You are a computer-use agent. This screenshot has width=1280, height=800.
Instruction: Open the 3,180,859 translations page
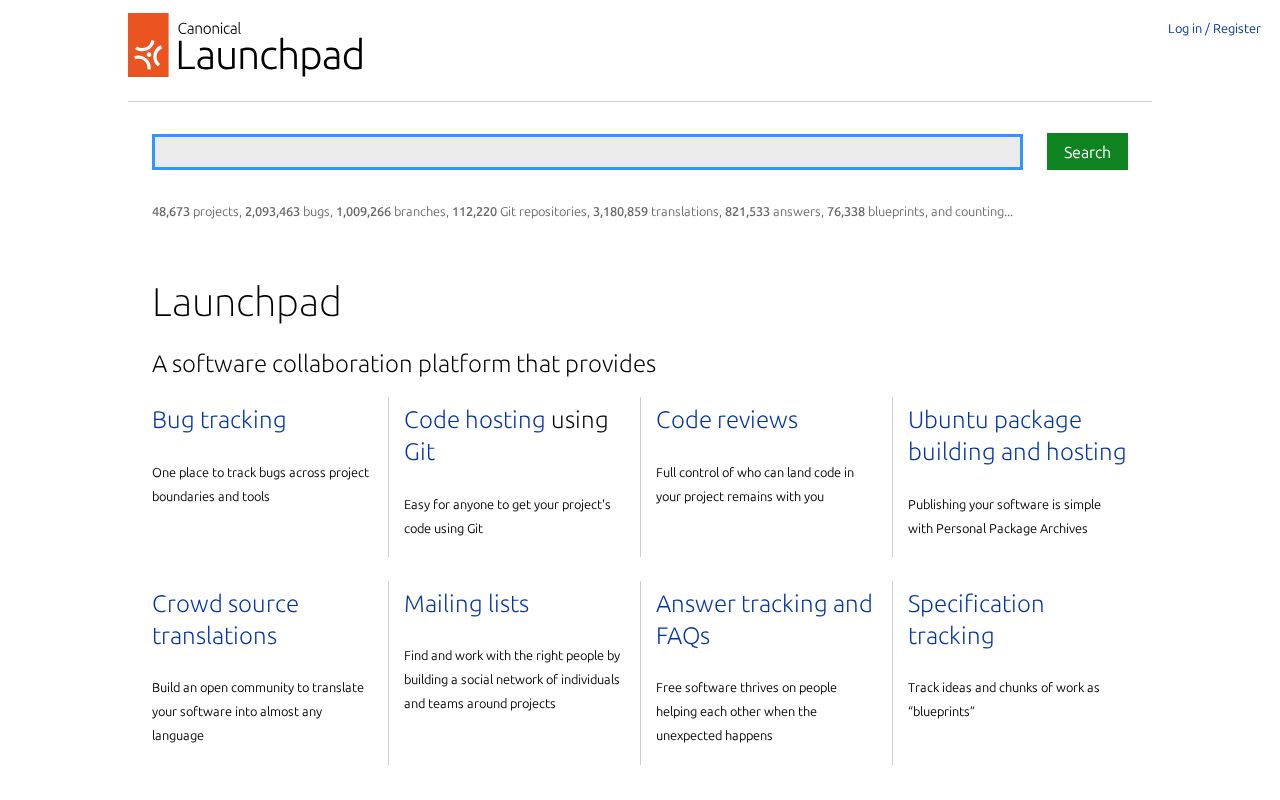[x=620, y=211]
